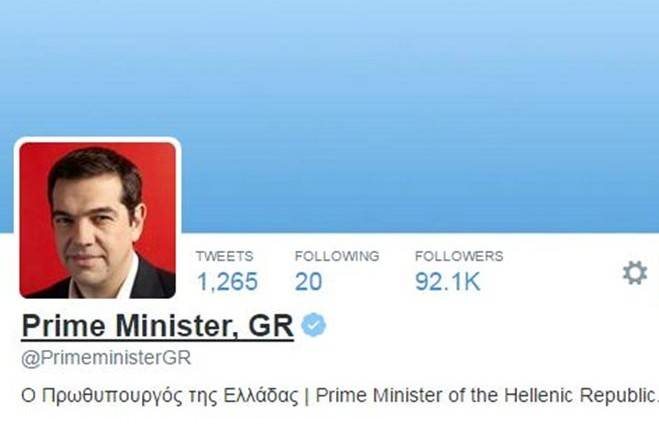The width and height of the screenshot is (659, 429).
Task: Click the words Hellenic Republic in bio
Action: [579, 395]
